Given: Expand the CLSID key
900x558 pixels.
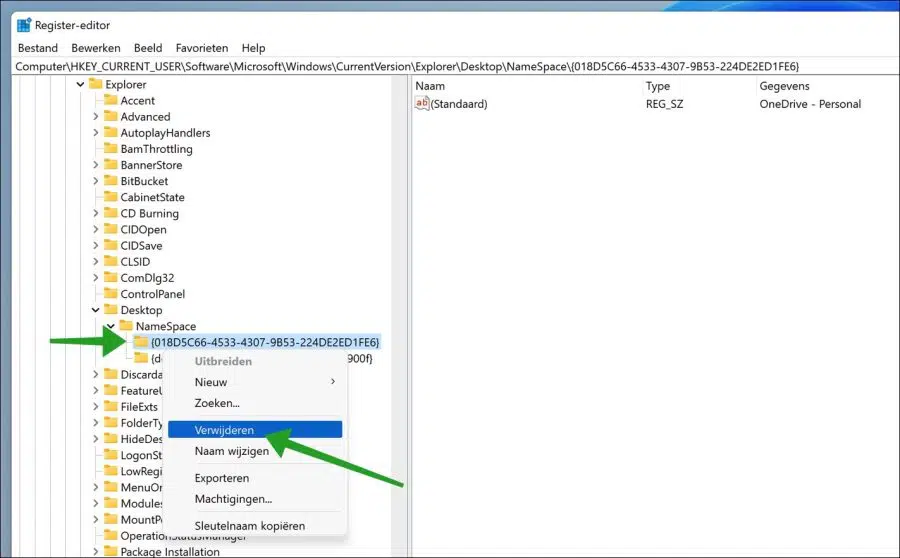Looking at the screenshot, I should tap(95, 261).
